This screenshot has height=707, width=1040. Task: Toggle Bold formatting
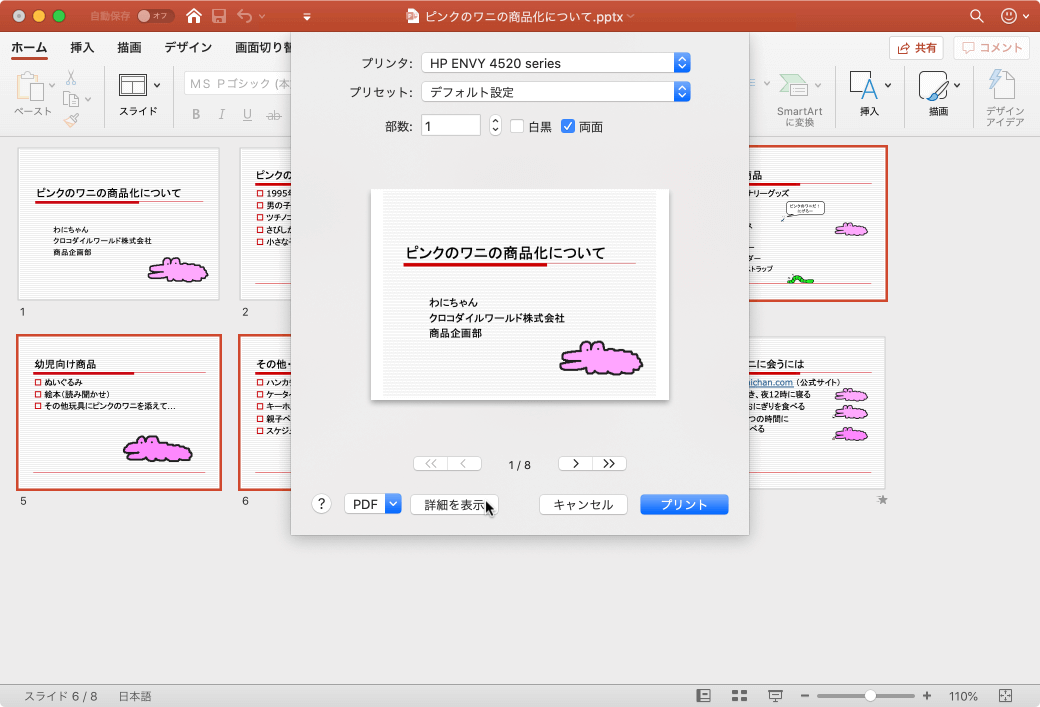(x=196, y=115)
